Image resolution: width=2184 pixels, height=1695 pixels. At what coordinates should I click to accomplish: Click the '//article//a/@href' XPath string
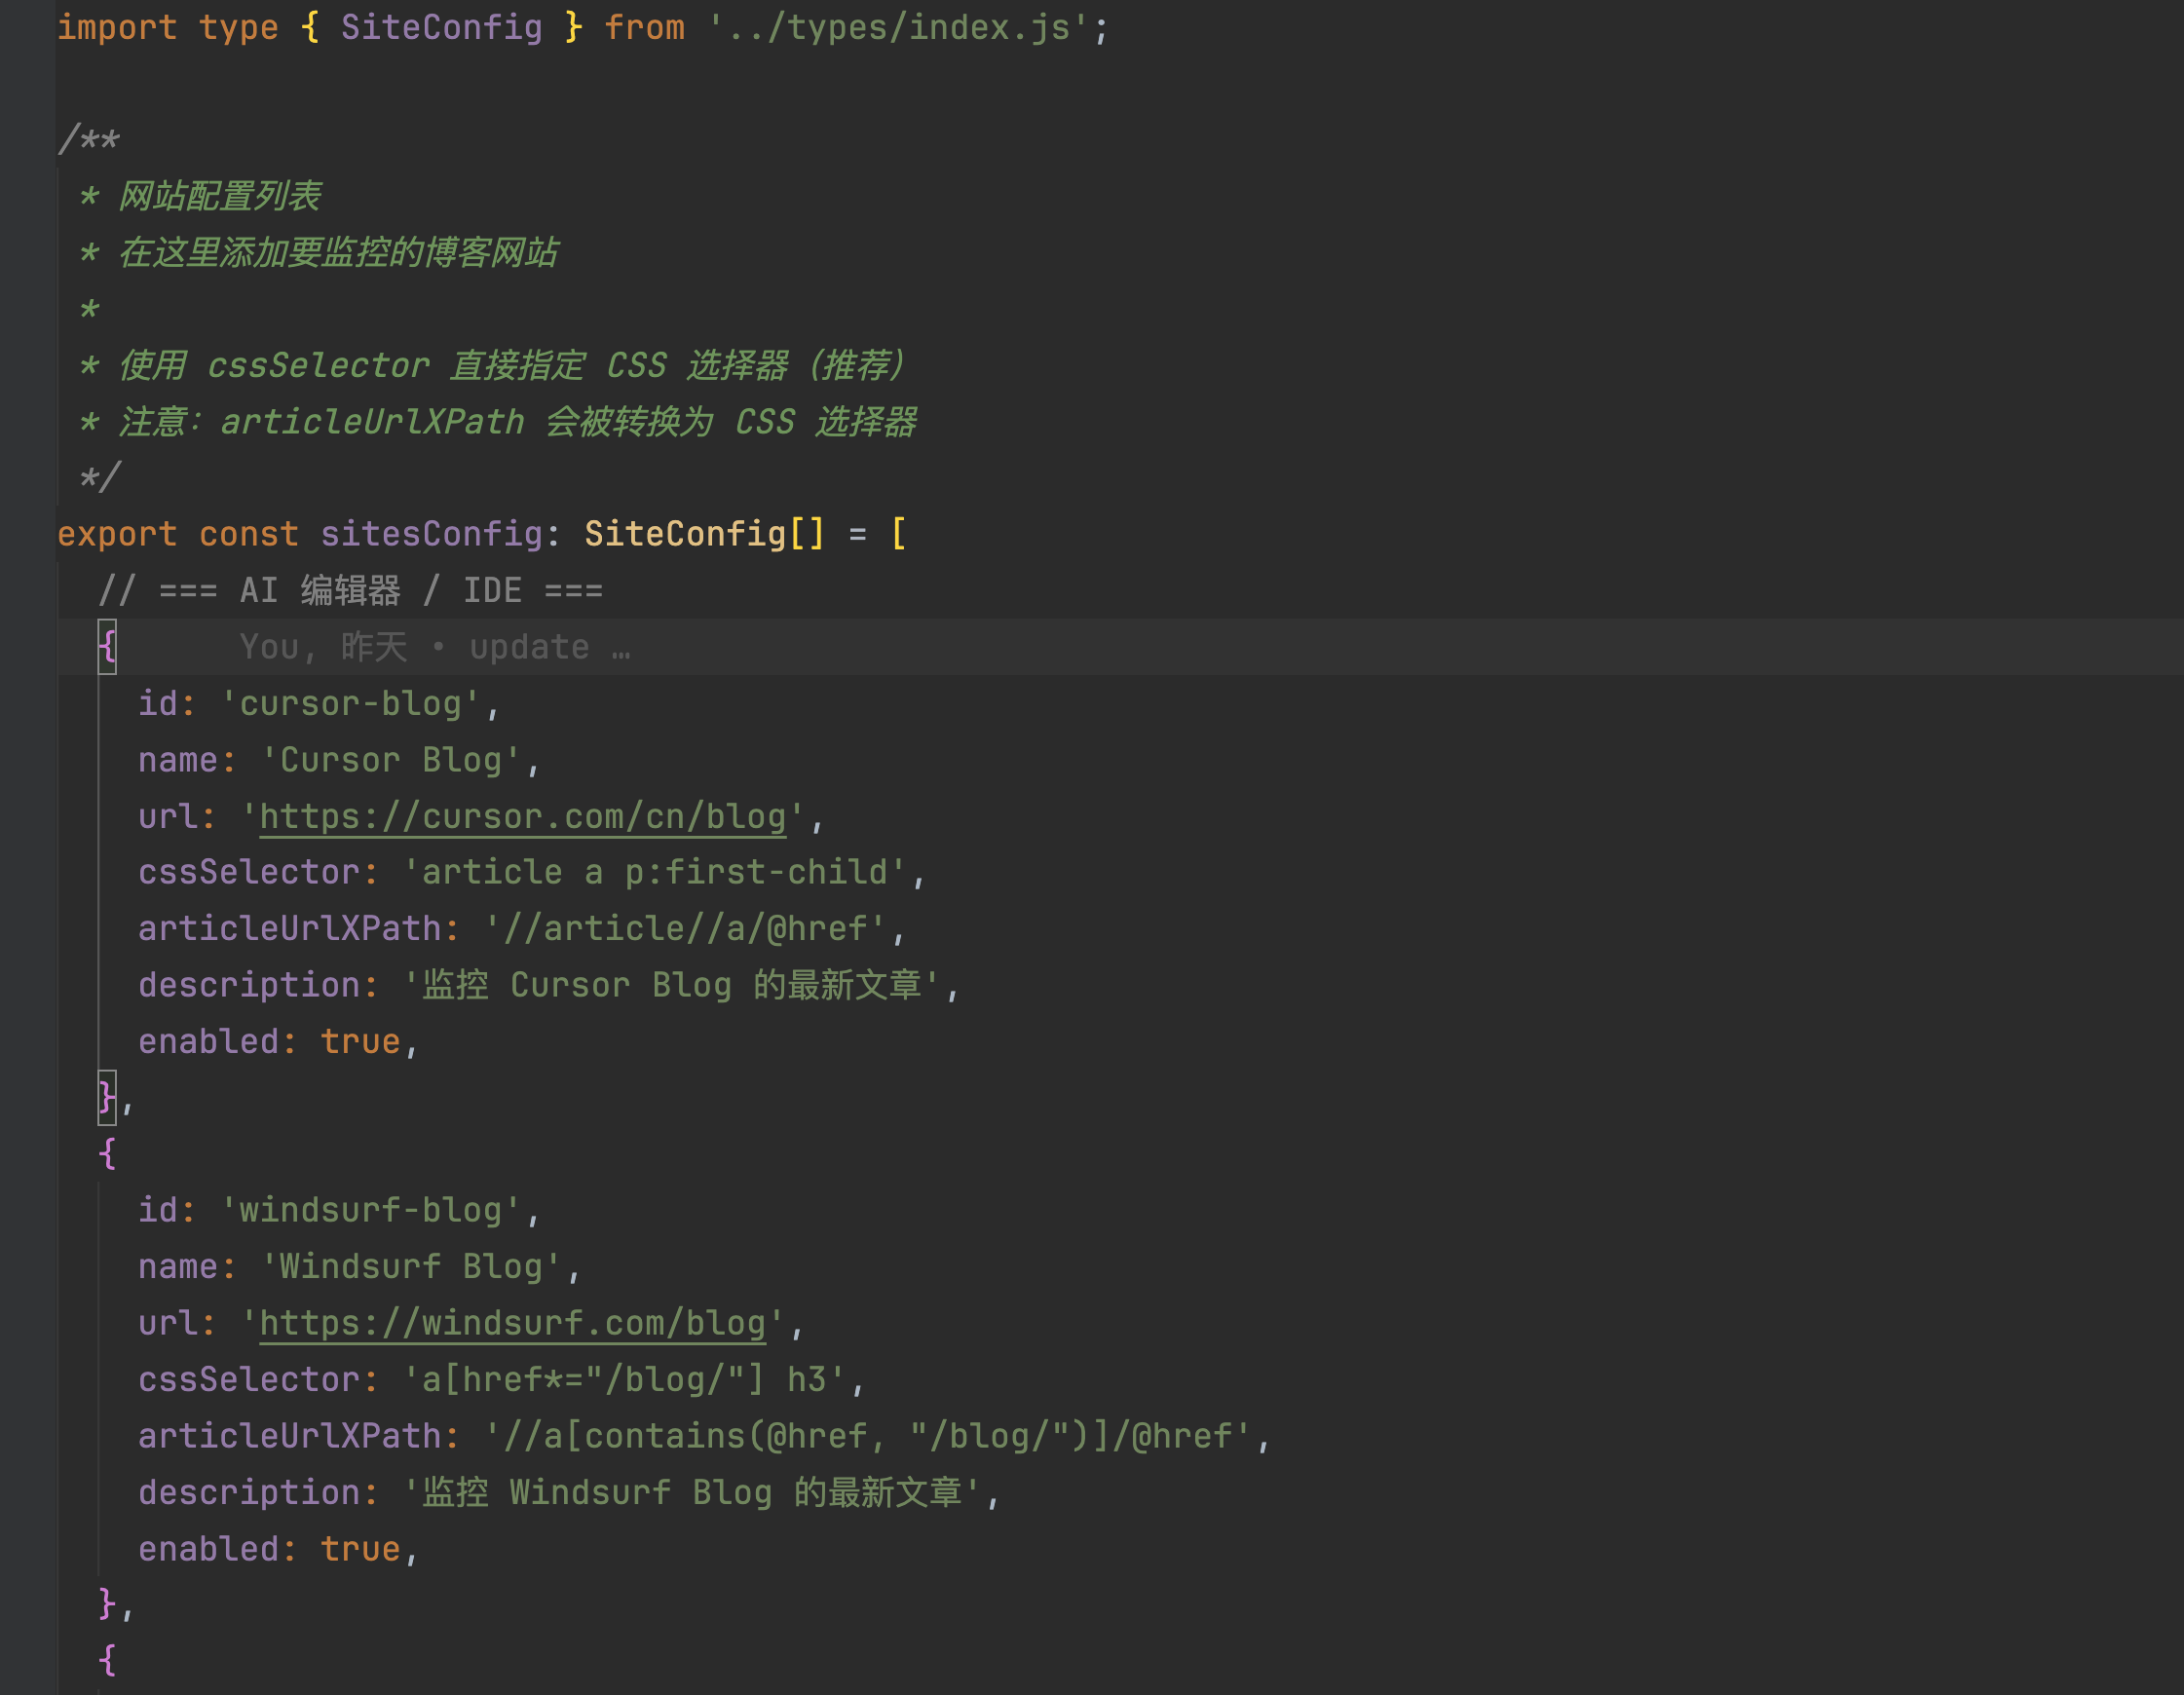684,929
